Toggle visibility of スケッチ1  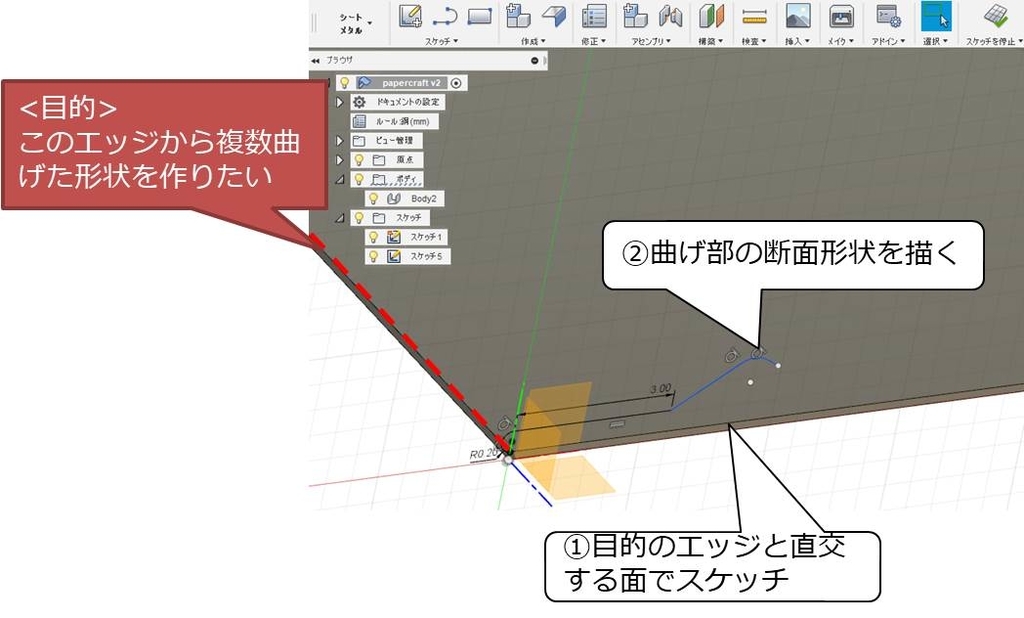373,238
